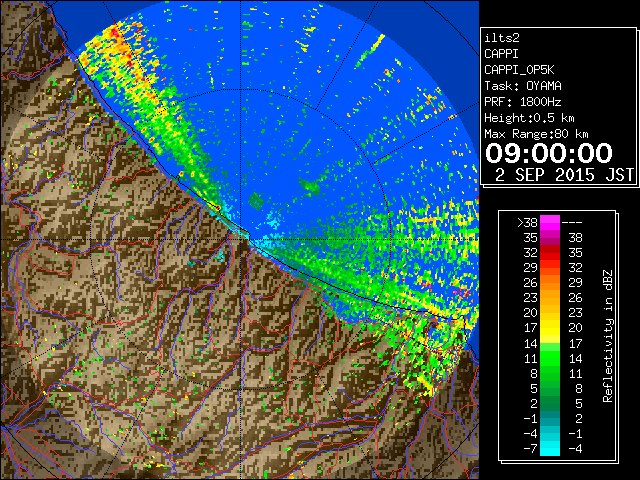The width and height of the screenshot is (640, 480).
Task: Click the PRF: 1800Hz text
Action: click(523, 102)
